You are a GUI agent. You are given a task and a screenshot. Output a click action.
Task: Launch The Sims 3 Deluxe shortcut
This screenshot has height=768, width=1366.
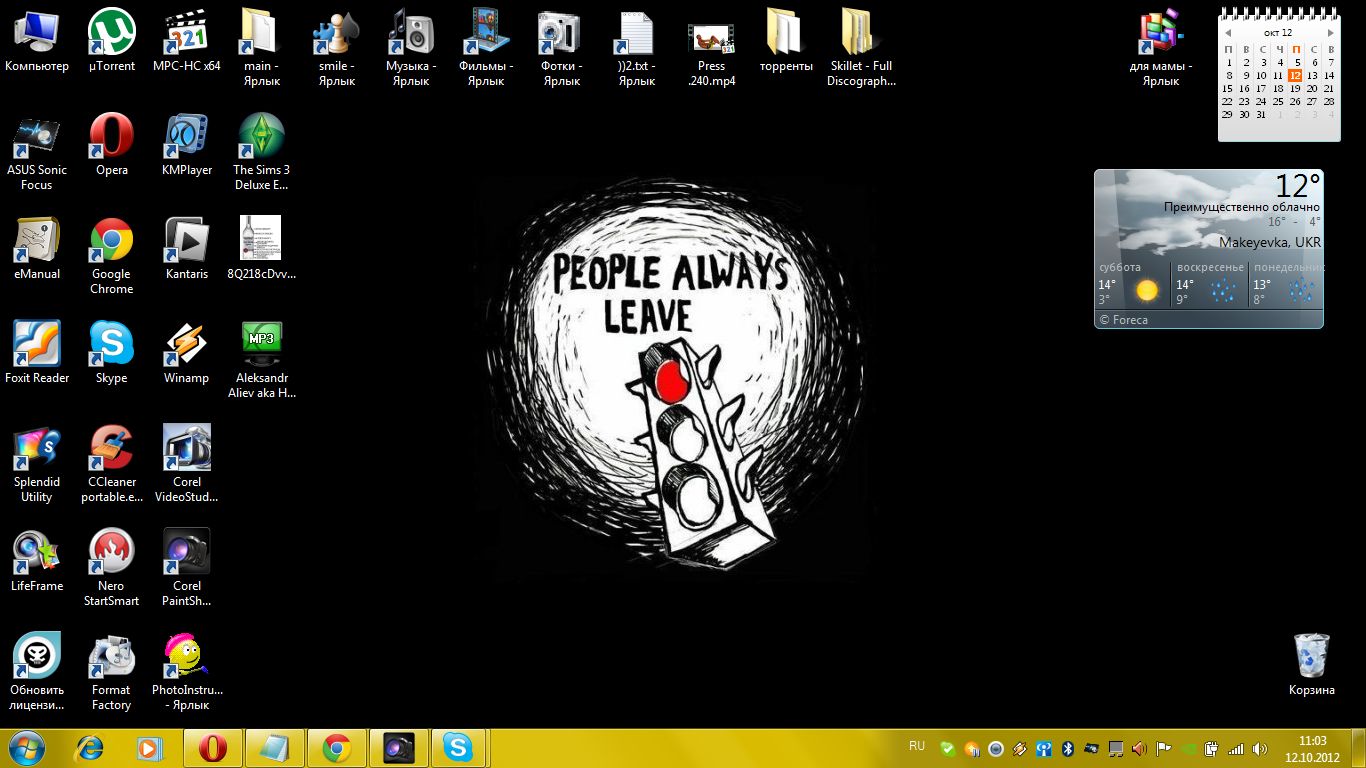tap(261, 152)
